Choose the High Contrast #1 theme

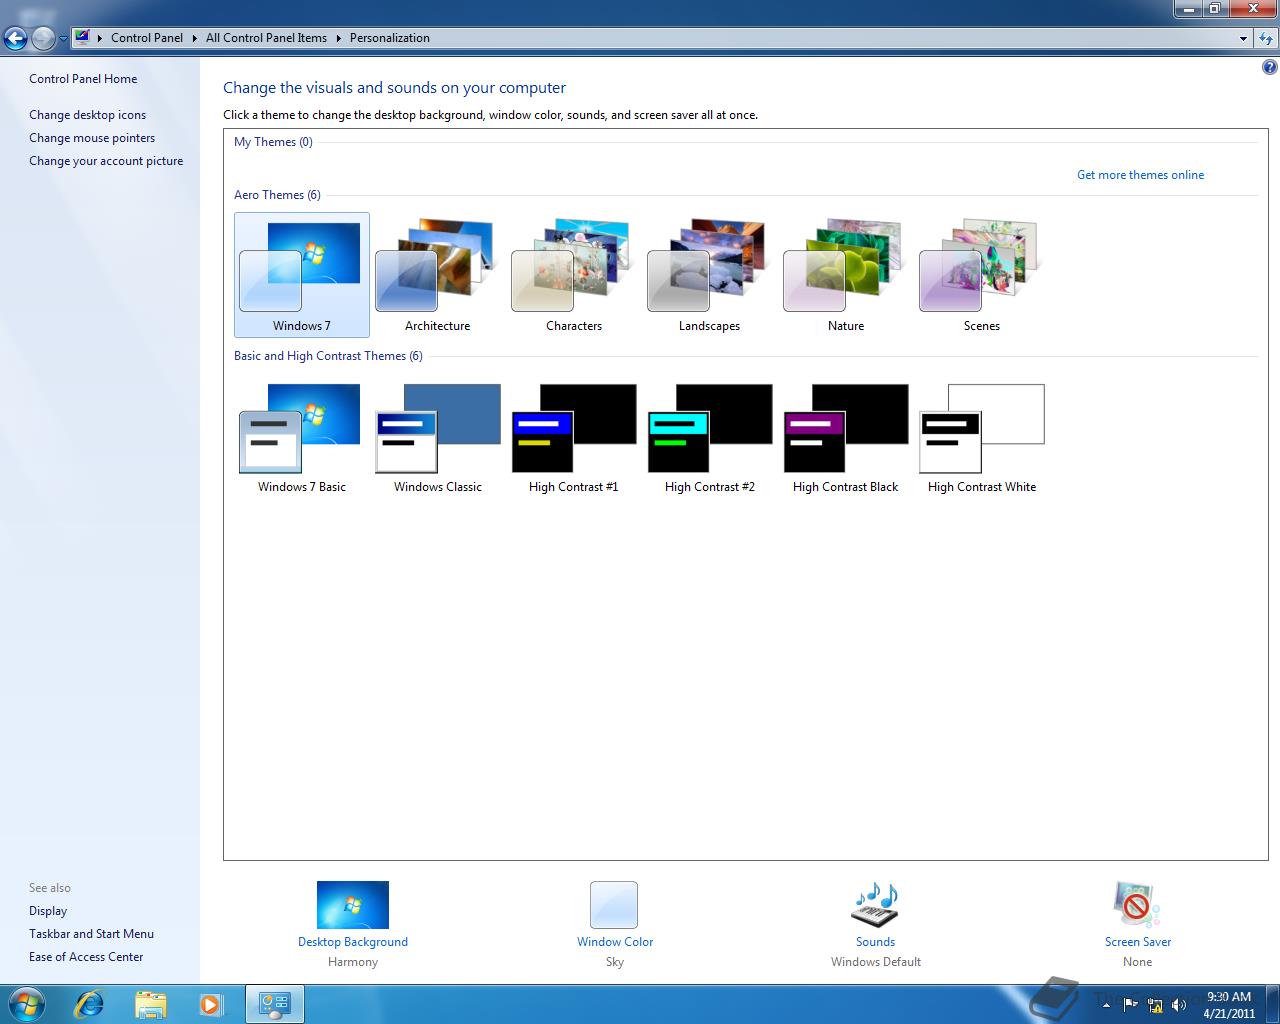[x=573, y=438]
